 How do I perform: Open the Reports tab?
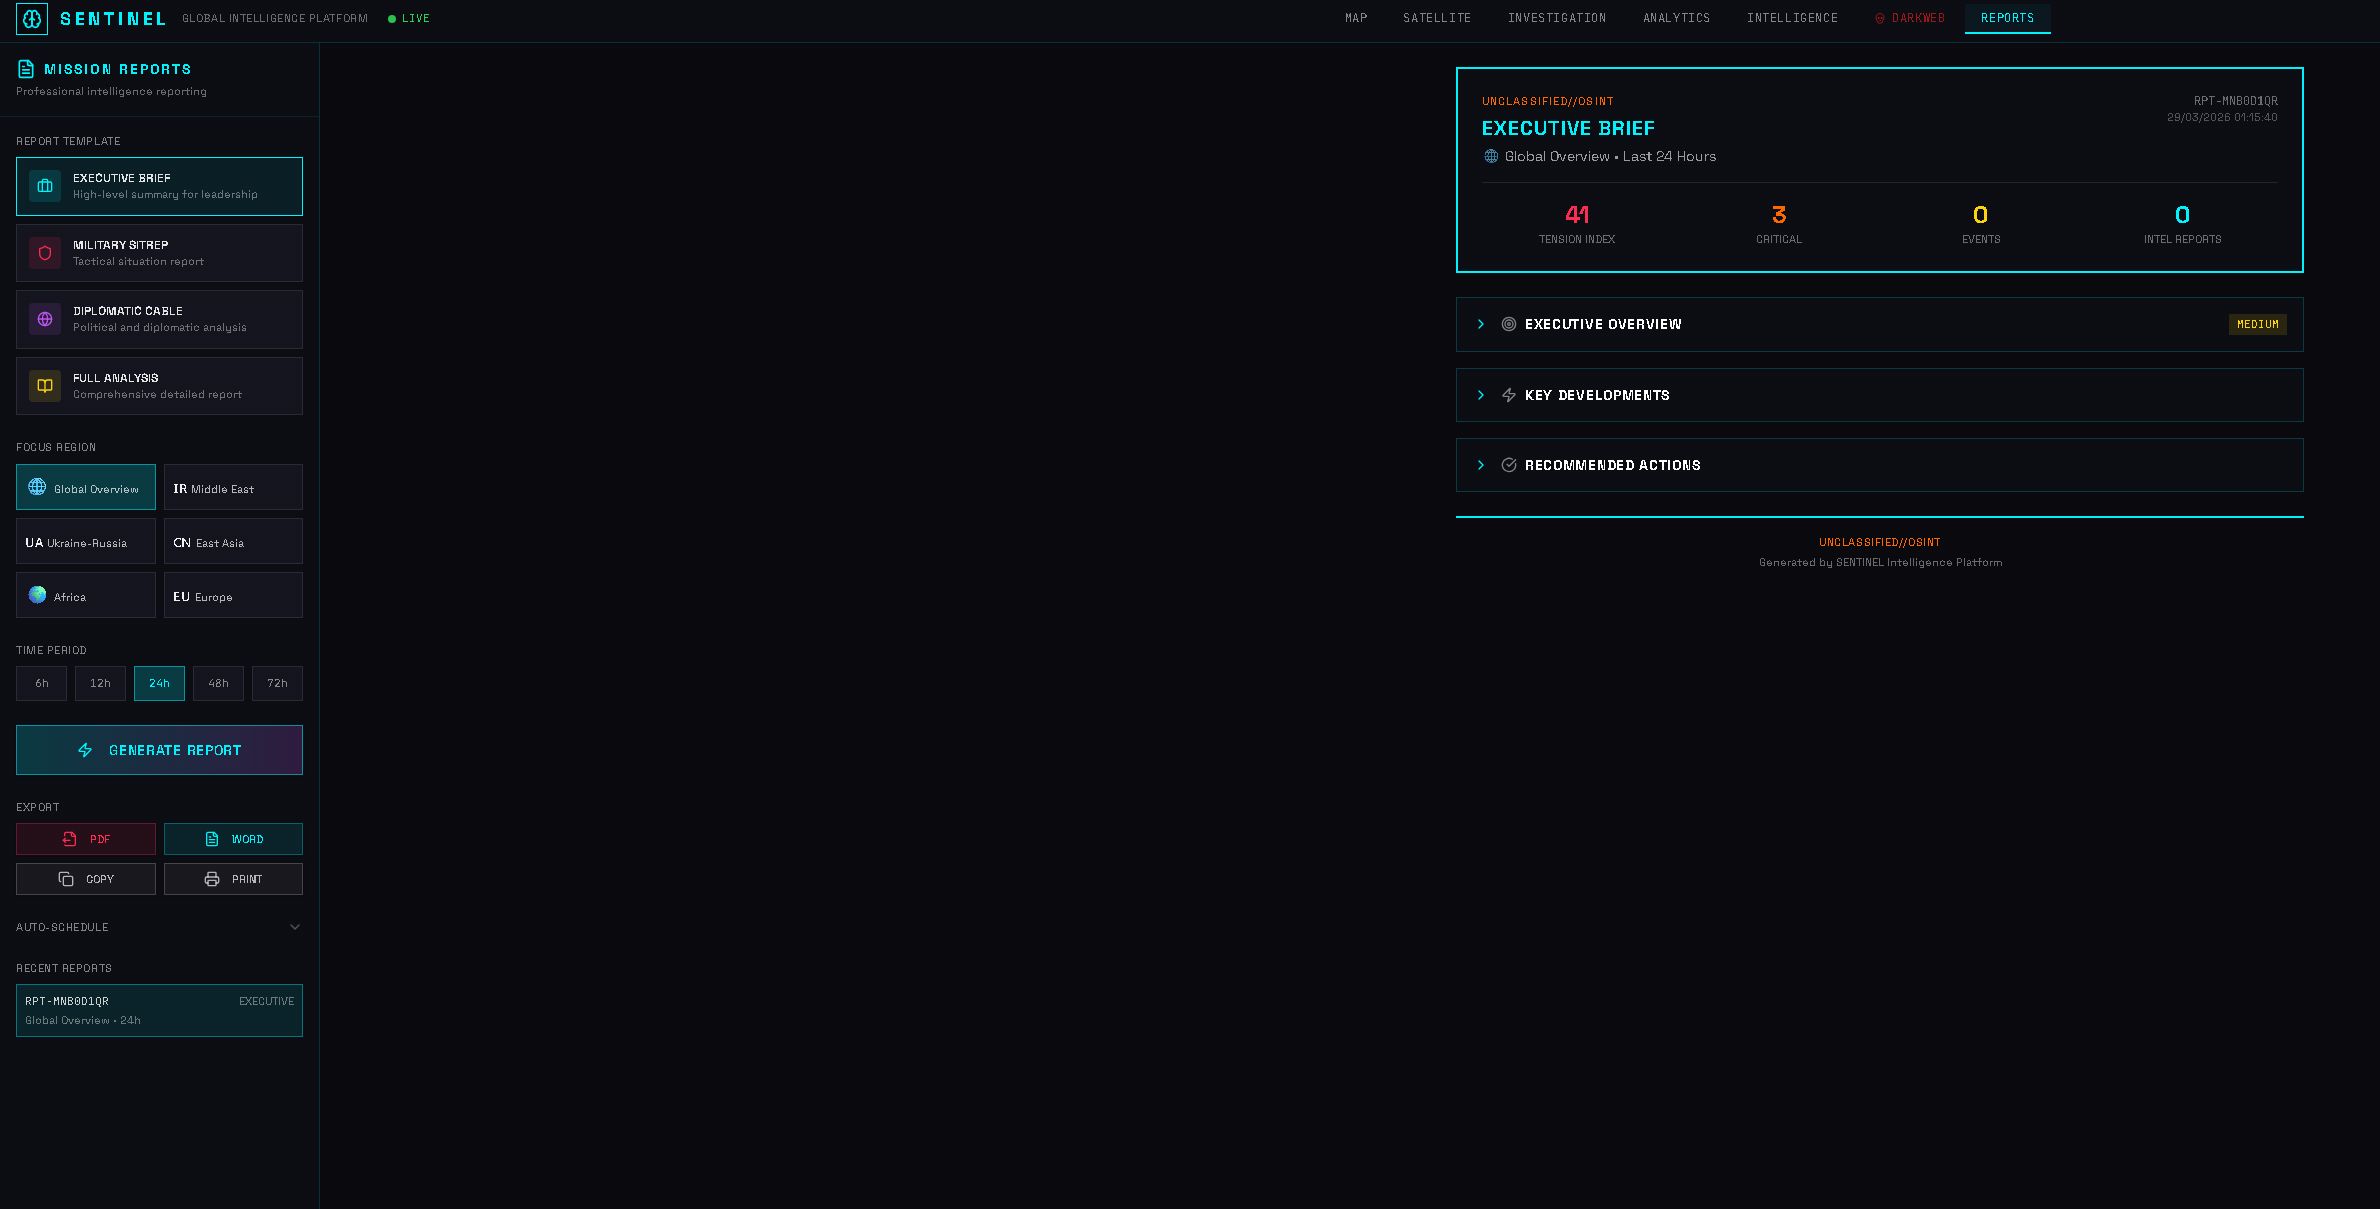(x=2008, y=18)
